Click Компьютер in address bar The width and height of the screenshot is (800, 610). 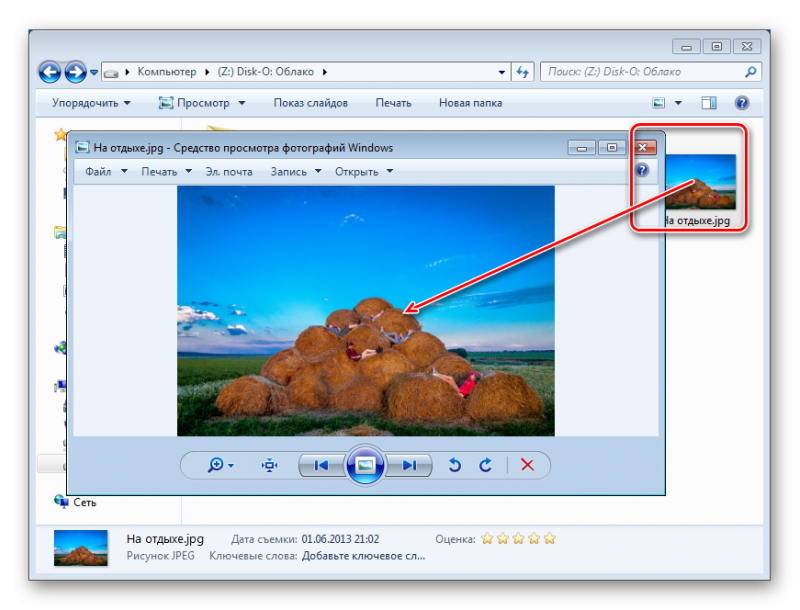point(167,72)
